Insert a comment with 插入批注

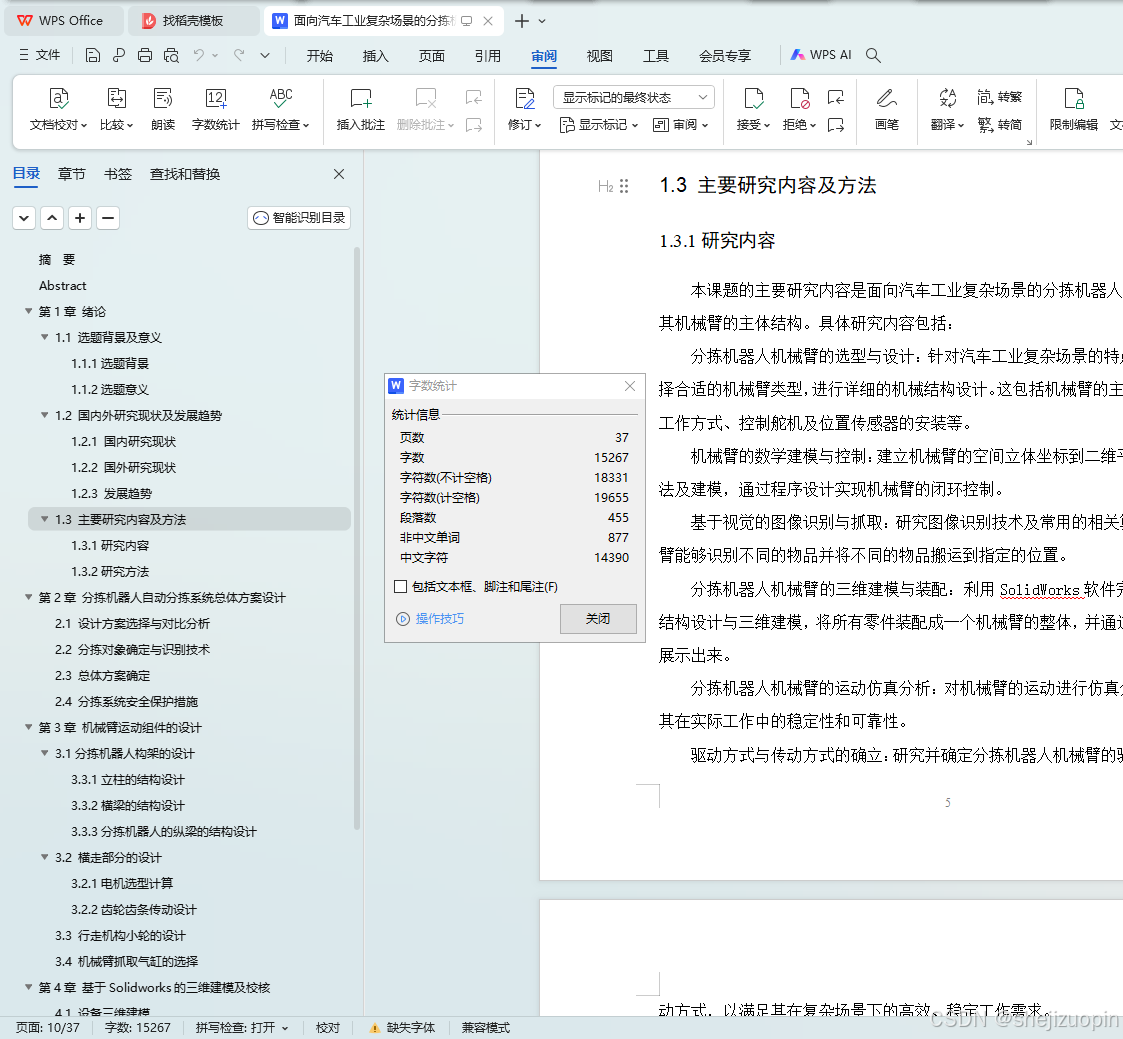(360, 110)
